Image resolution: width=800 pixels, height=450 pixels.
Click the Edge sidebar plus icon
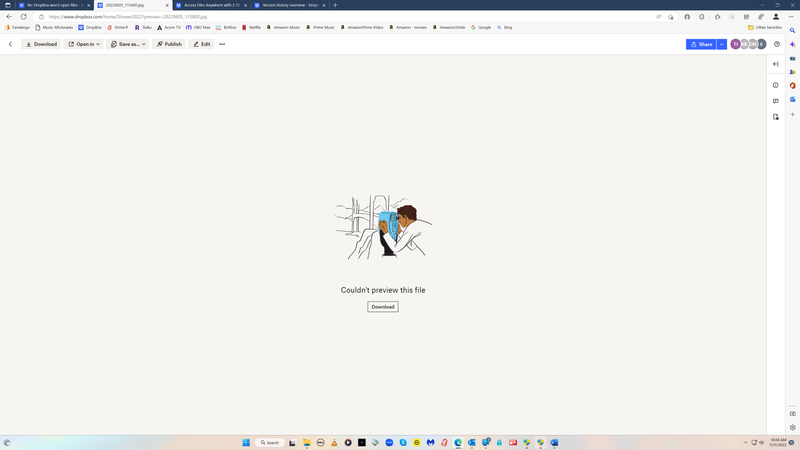pyautogui.click(x=792, y=114)
